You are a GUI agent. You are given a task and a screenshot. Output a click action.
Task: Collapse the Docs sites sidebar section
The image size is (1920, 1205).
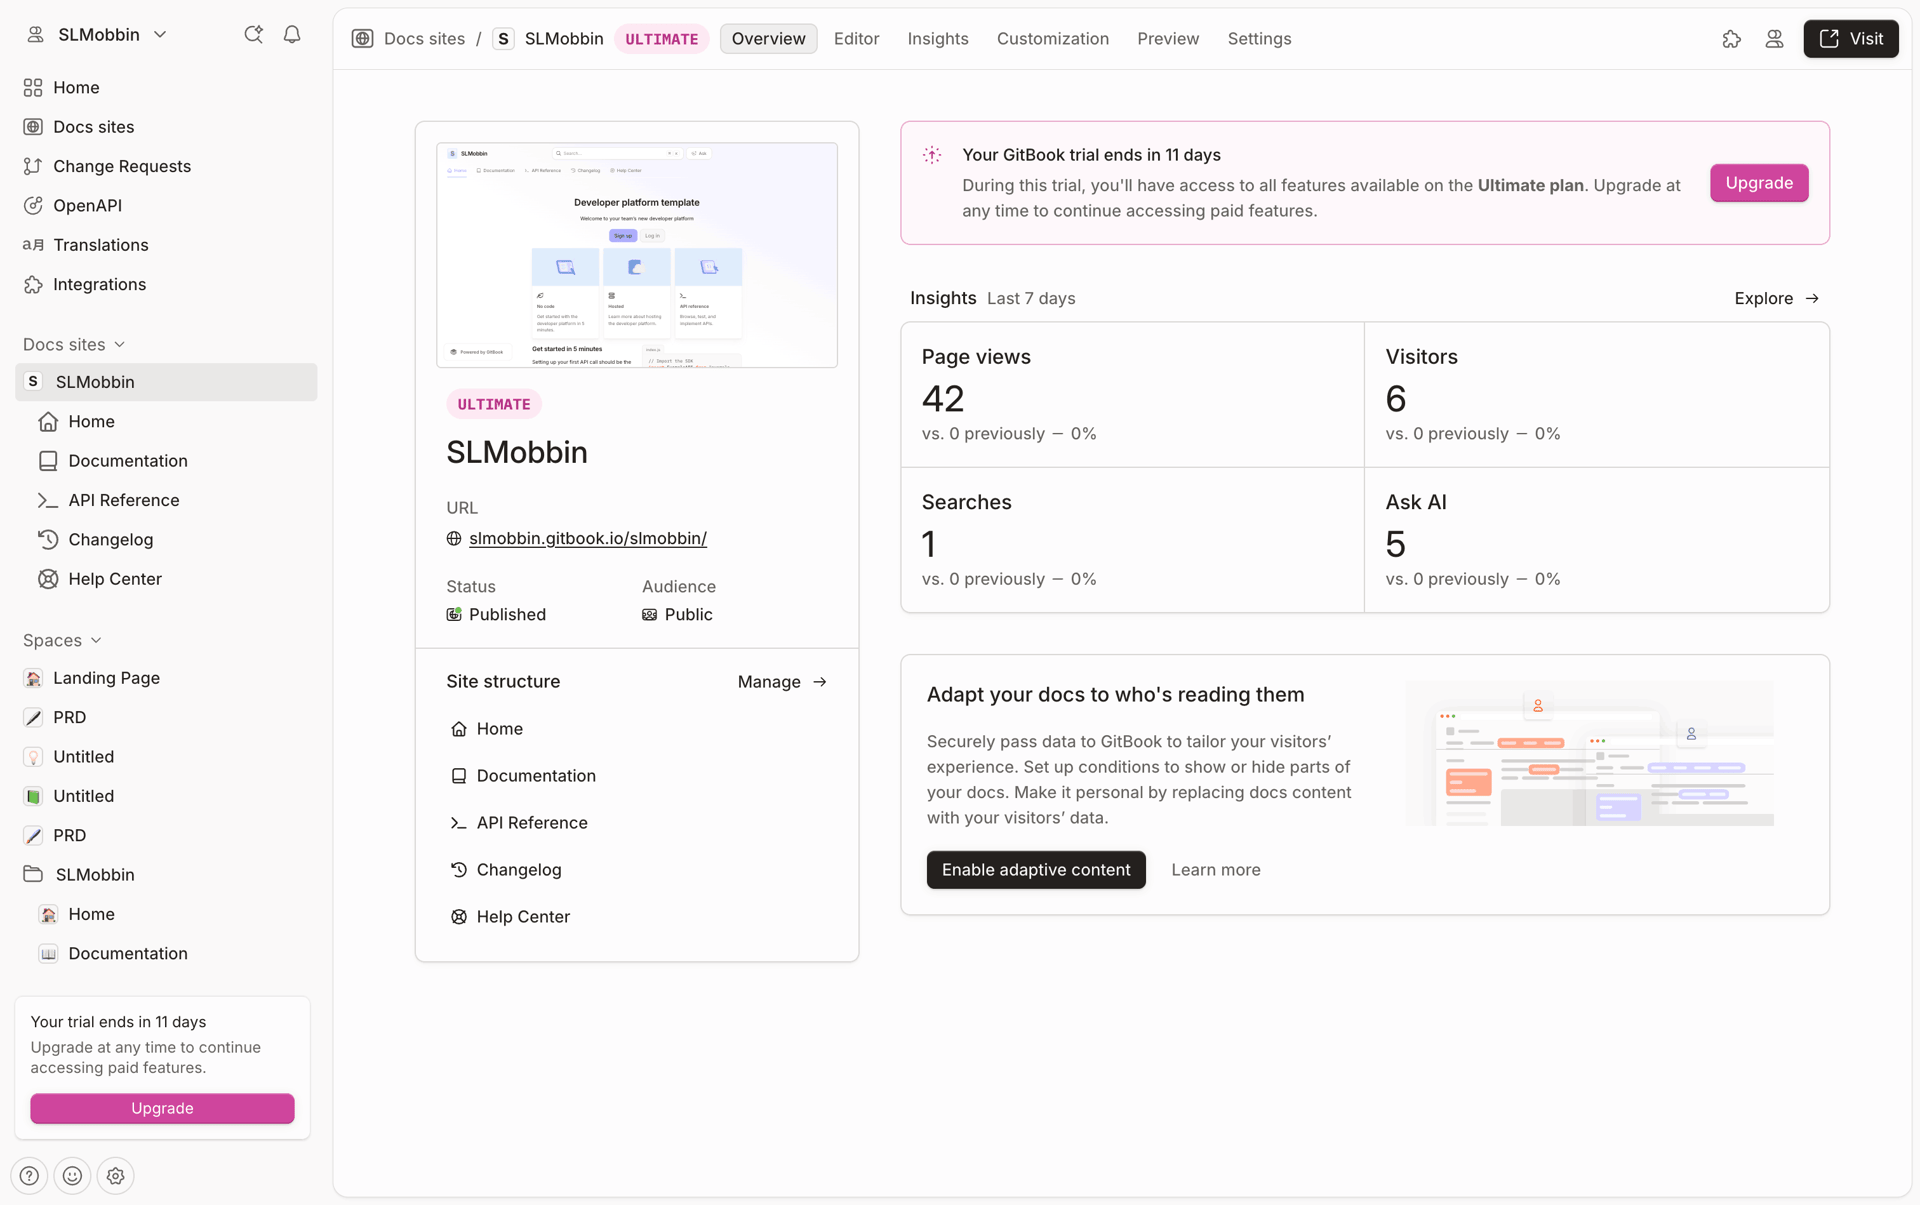point(74,344)
